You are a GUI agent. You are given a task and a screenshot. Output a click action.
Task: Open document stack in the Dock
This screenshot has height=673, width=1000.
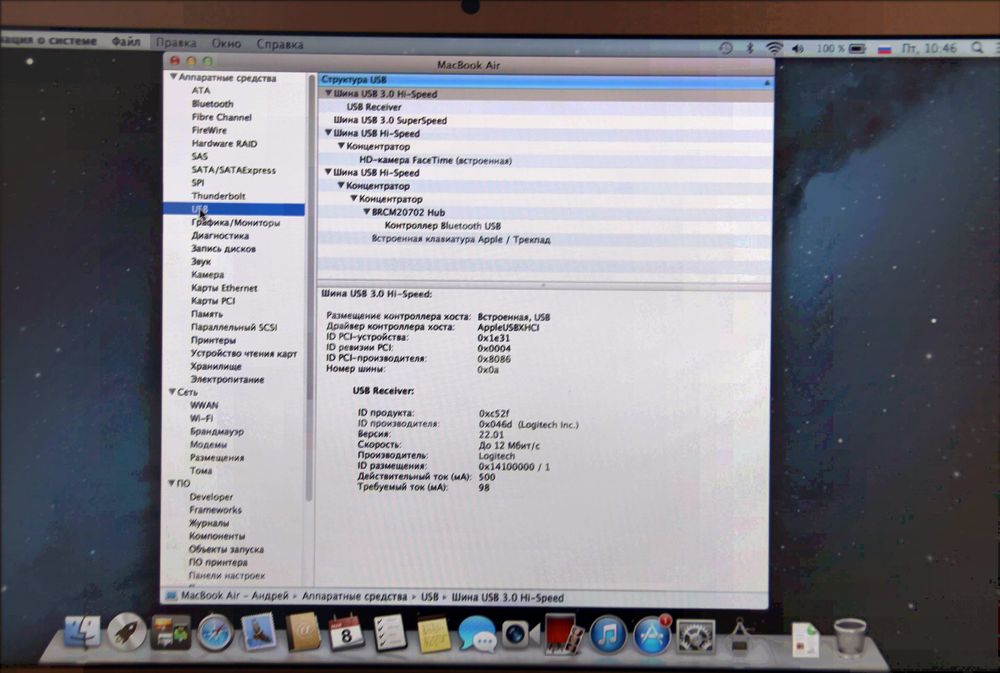[806, 638]
